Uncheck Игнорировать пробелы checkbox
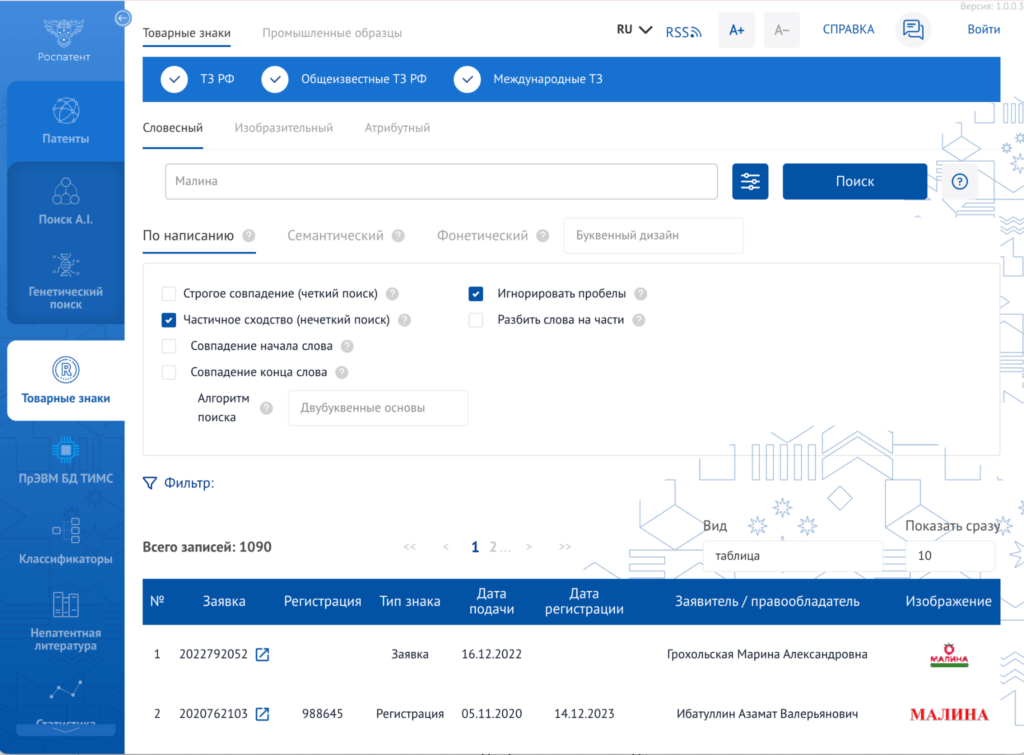The height and width of the screenshot is (755, 1024). coord(475,294)
